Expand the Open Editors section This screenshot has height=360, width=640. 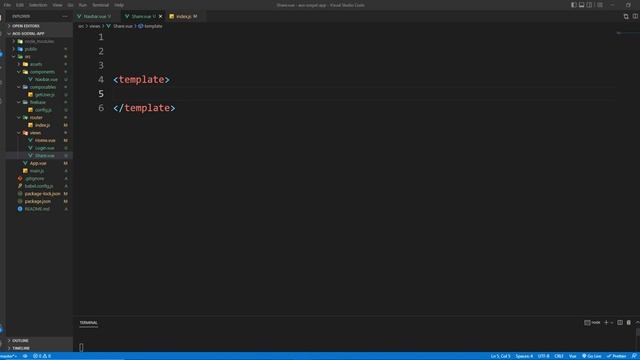click(x=39, y=26)
